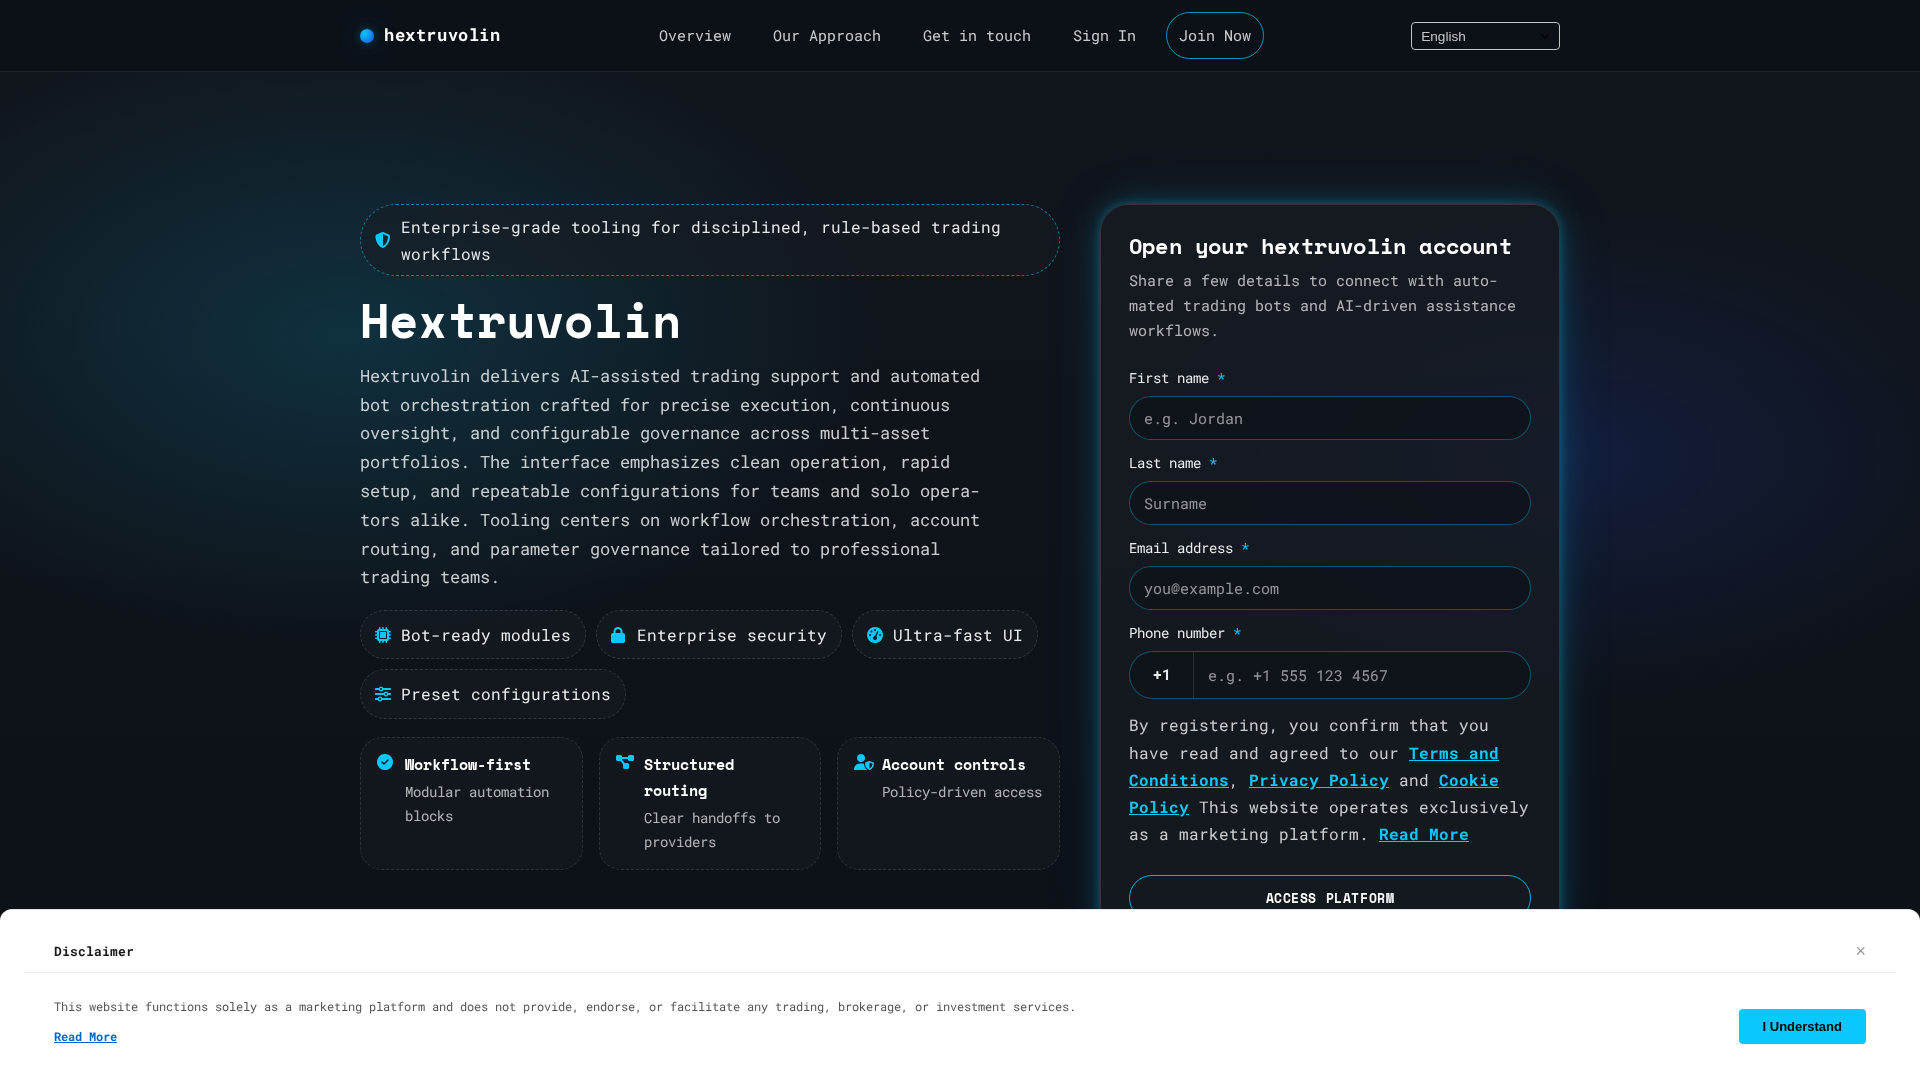
Task: Click the routing nodes icon on Structured routing card
Action: pyautogui.click(x=625, y=762)
